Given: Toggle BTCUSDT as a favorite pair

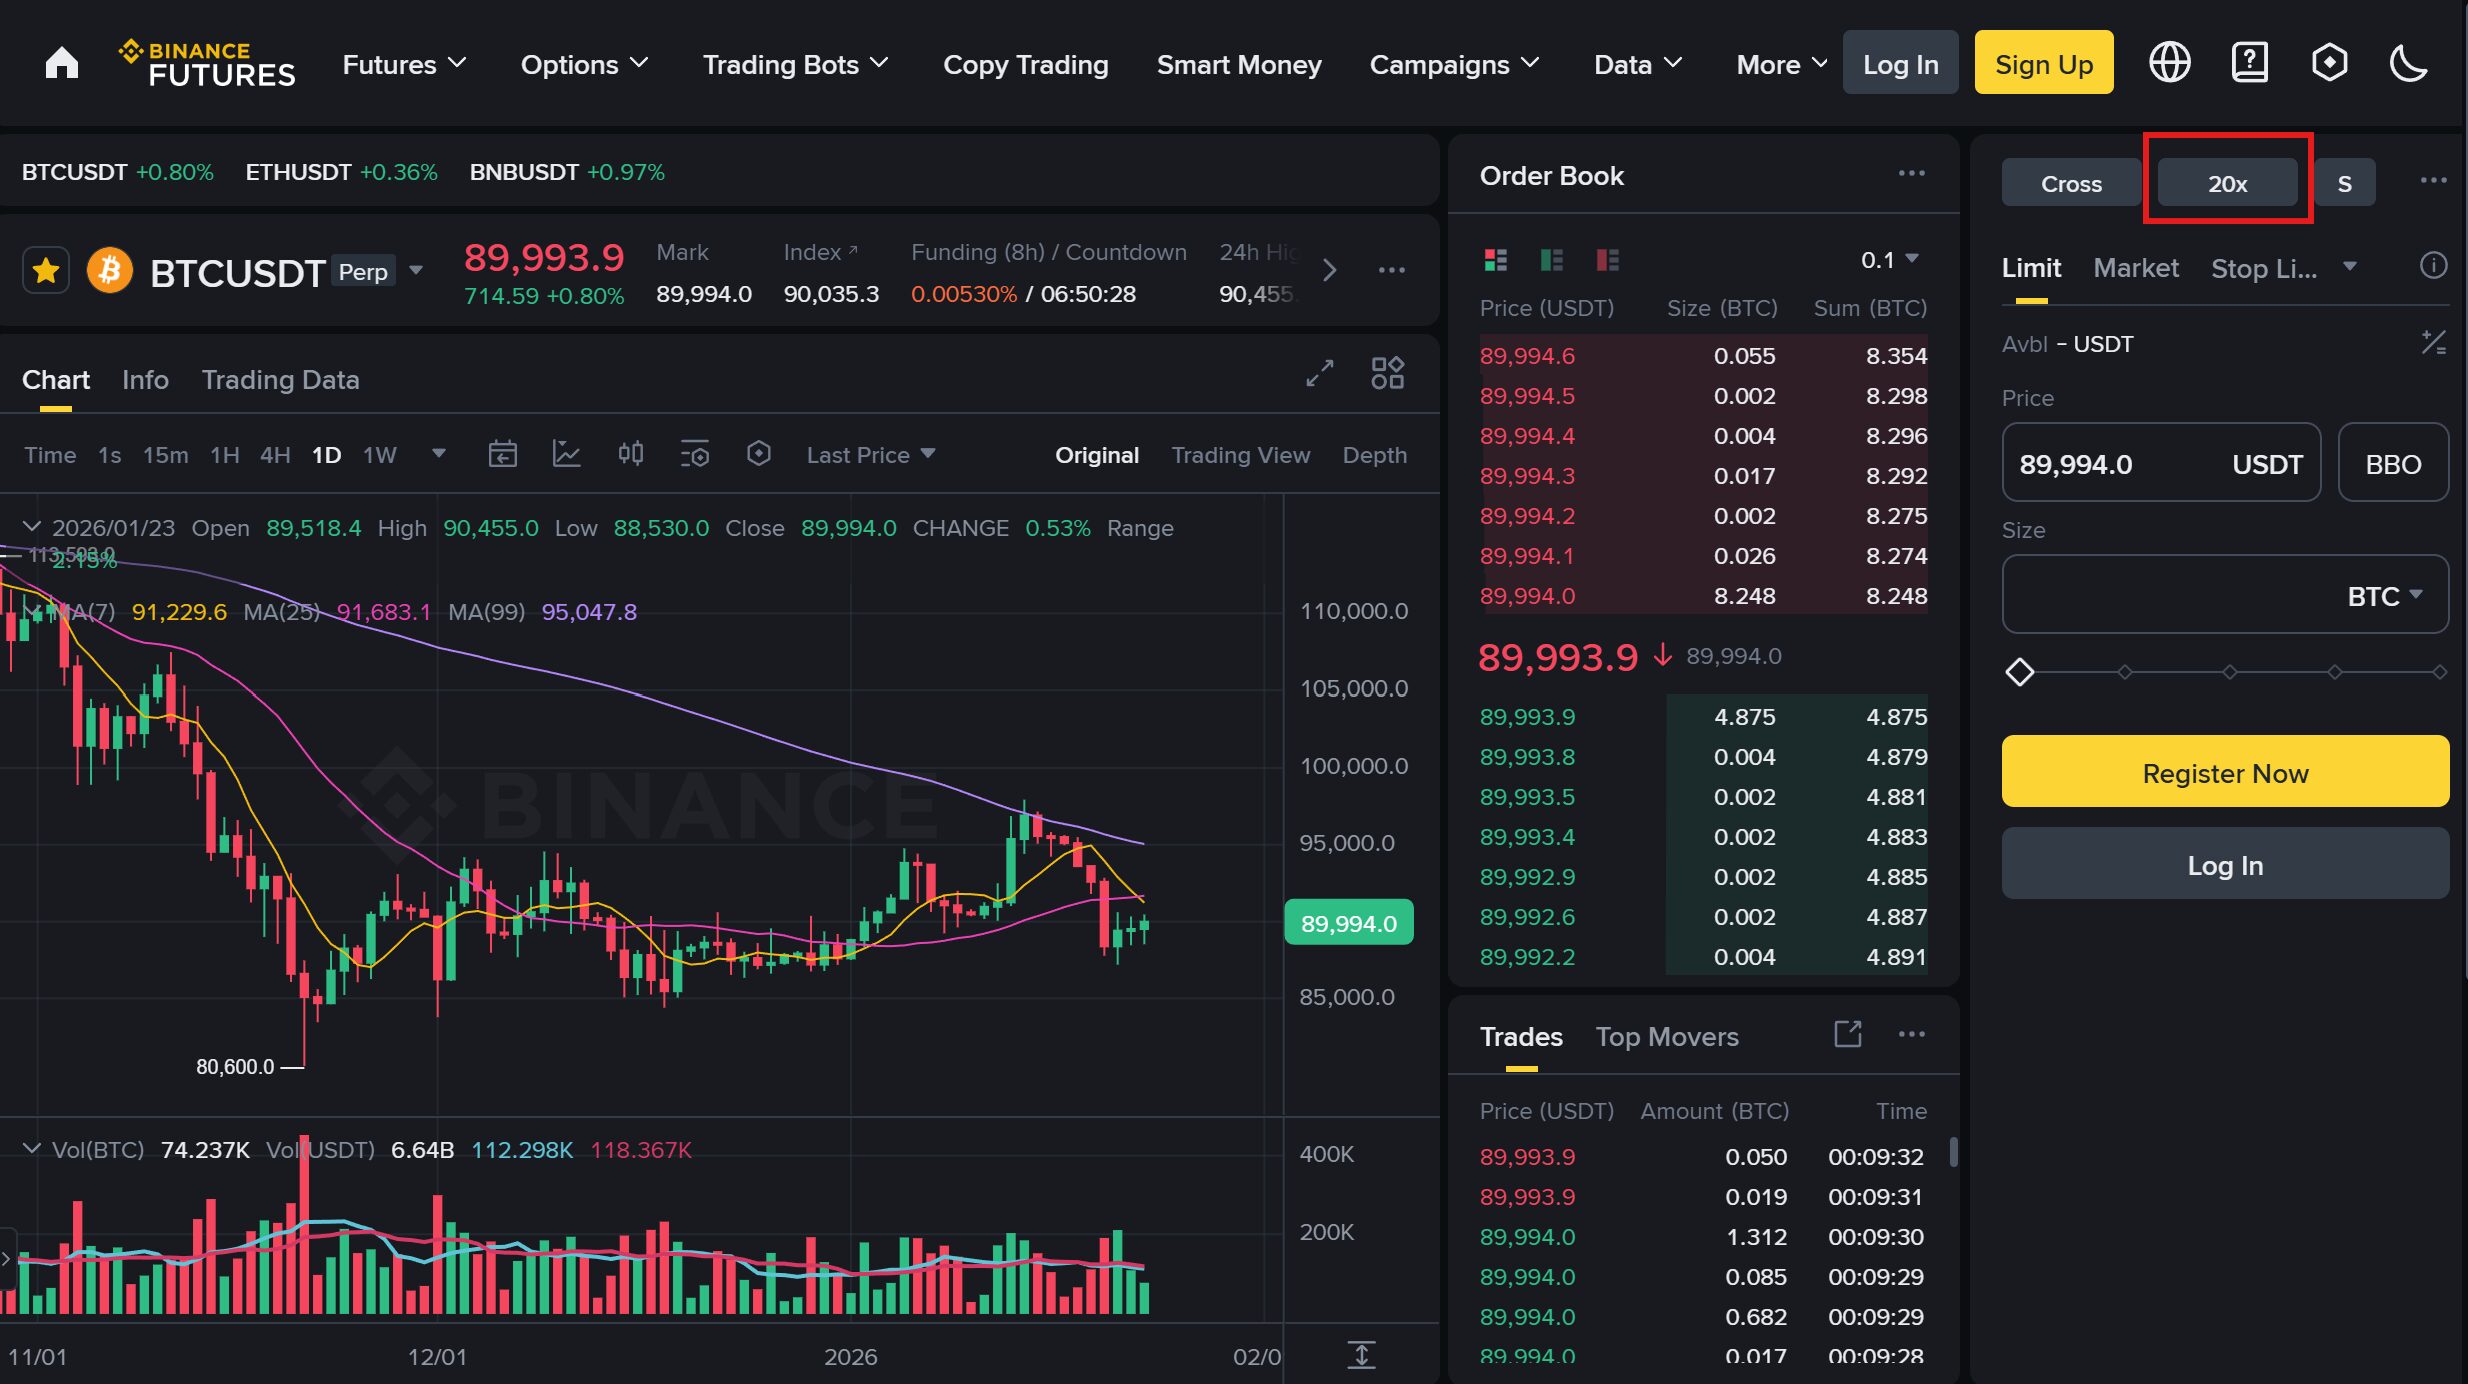Looking at the screenshot, I should pos(46,269).
